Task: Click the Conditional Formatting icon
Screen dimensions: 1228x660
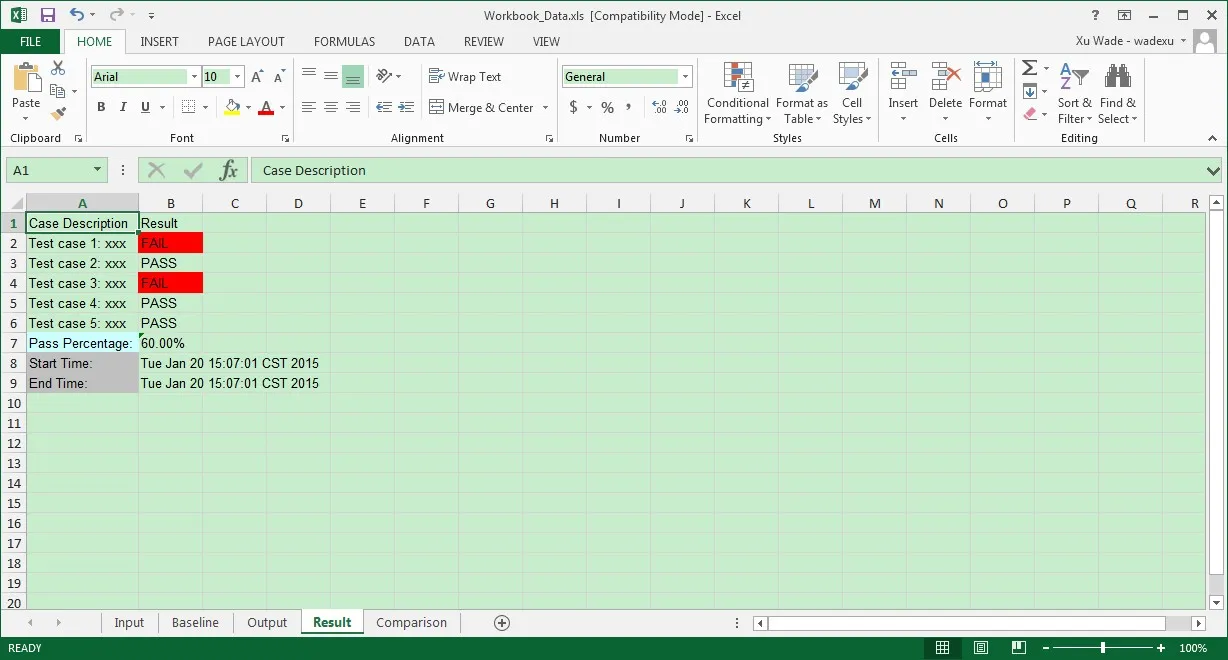Action: [x=737, y=78]
